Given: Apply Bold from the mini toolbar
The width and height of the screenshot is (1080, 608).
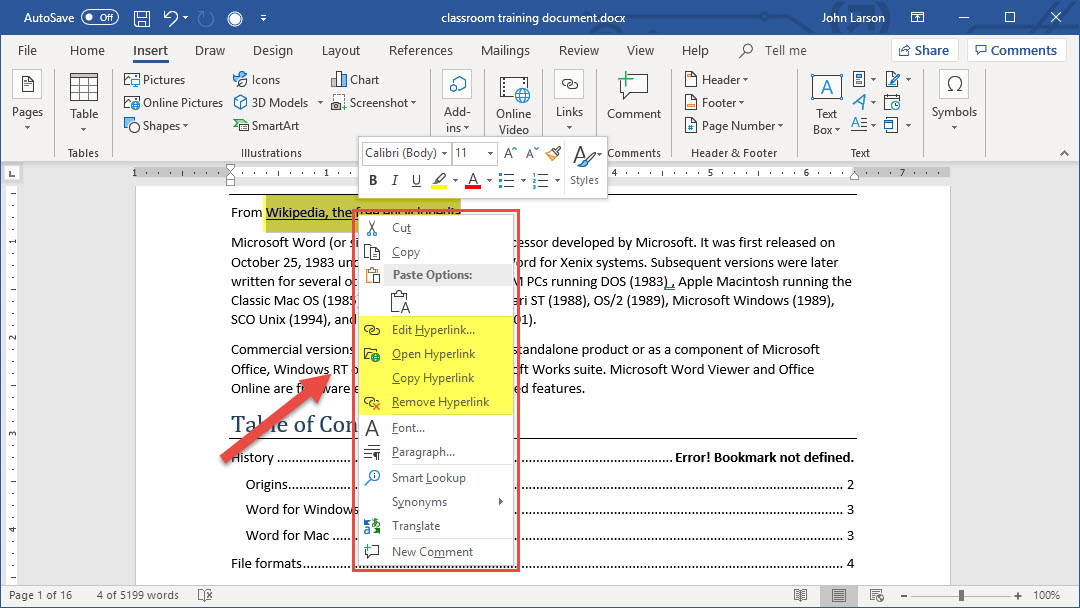Looking at the screenshot, I should tap(373, 181).
